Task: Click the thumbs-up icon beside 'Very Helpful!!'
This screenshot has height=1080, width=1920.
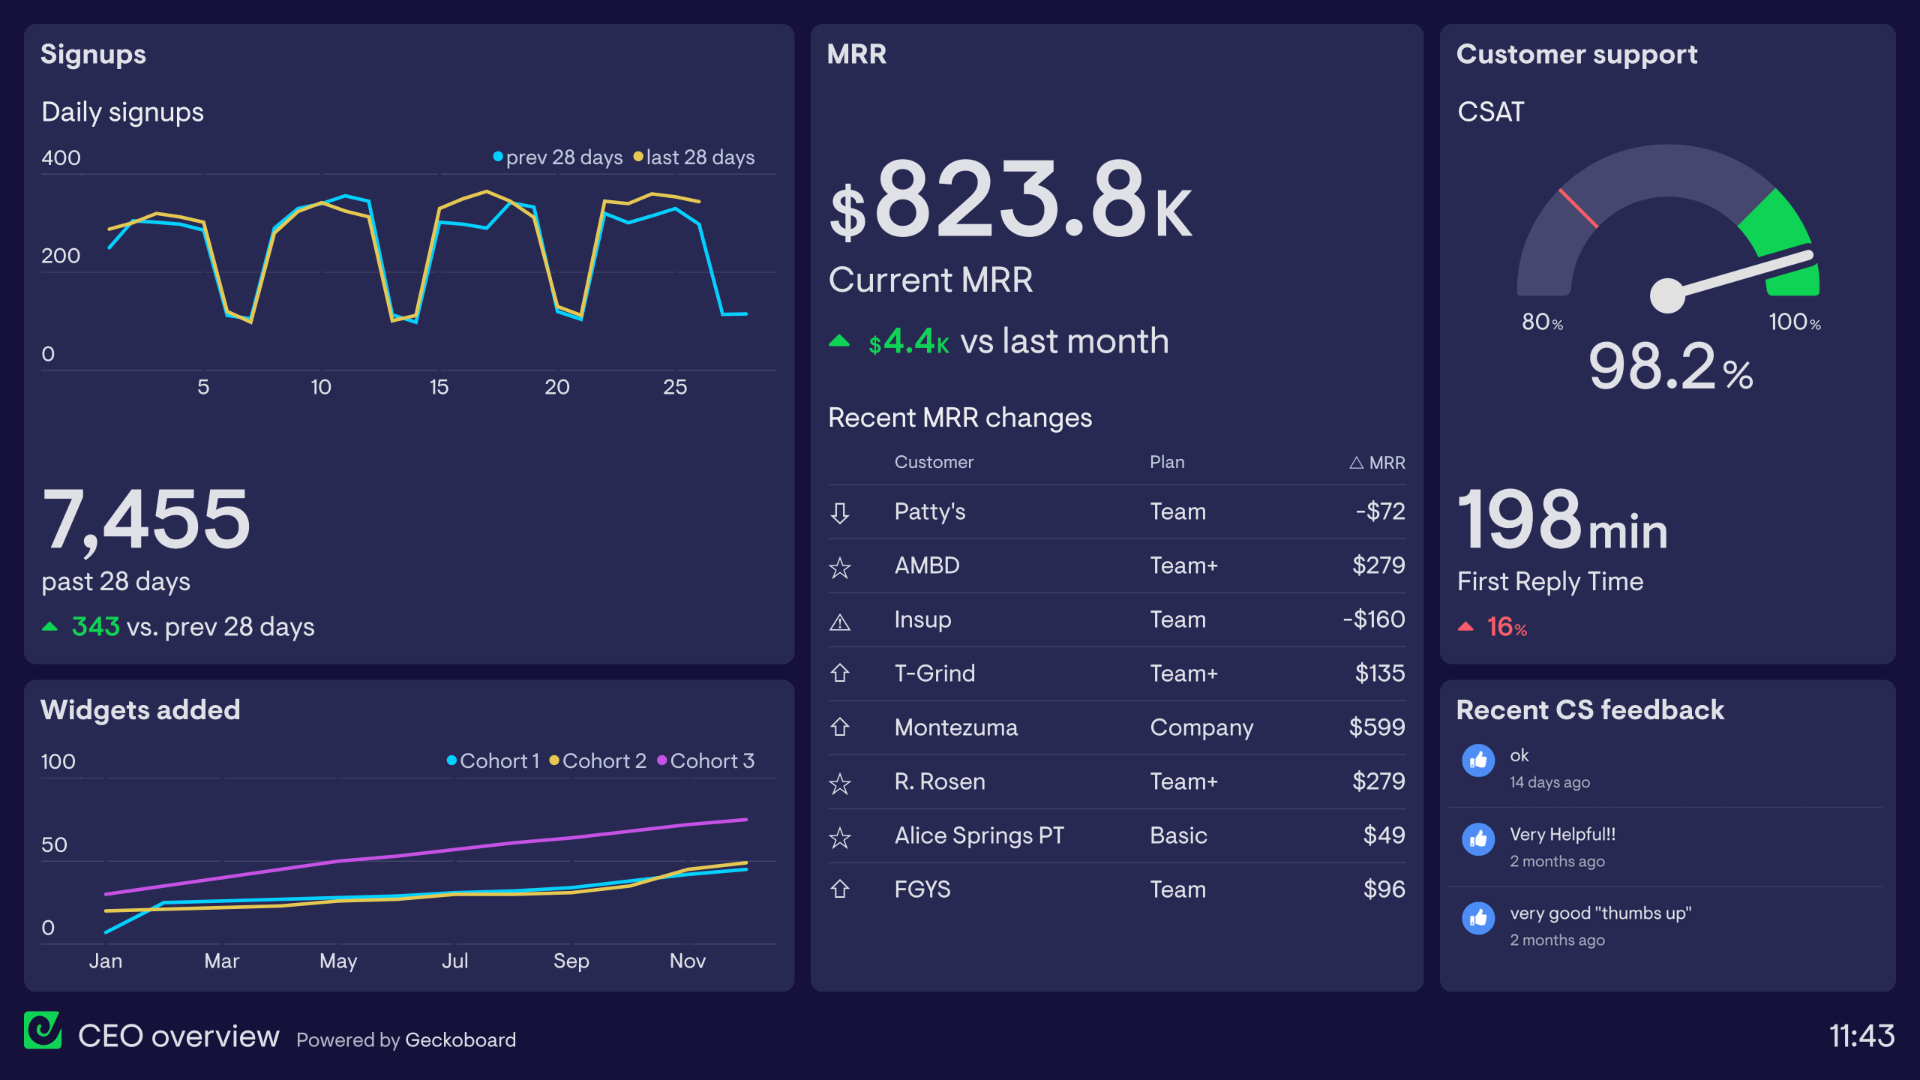Action: tap(1478, 839)
